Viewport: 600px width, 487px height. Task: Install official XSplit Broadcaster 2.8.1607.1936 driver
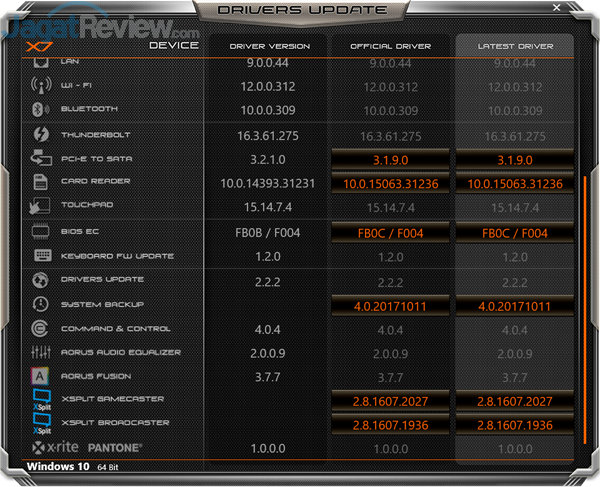coord(389,425)
